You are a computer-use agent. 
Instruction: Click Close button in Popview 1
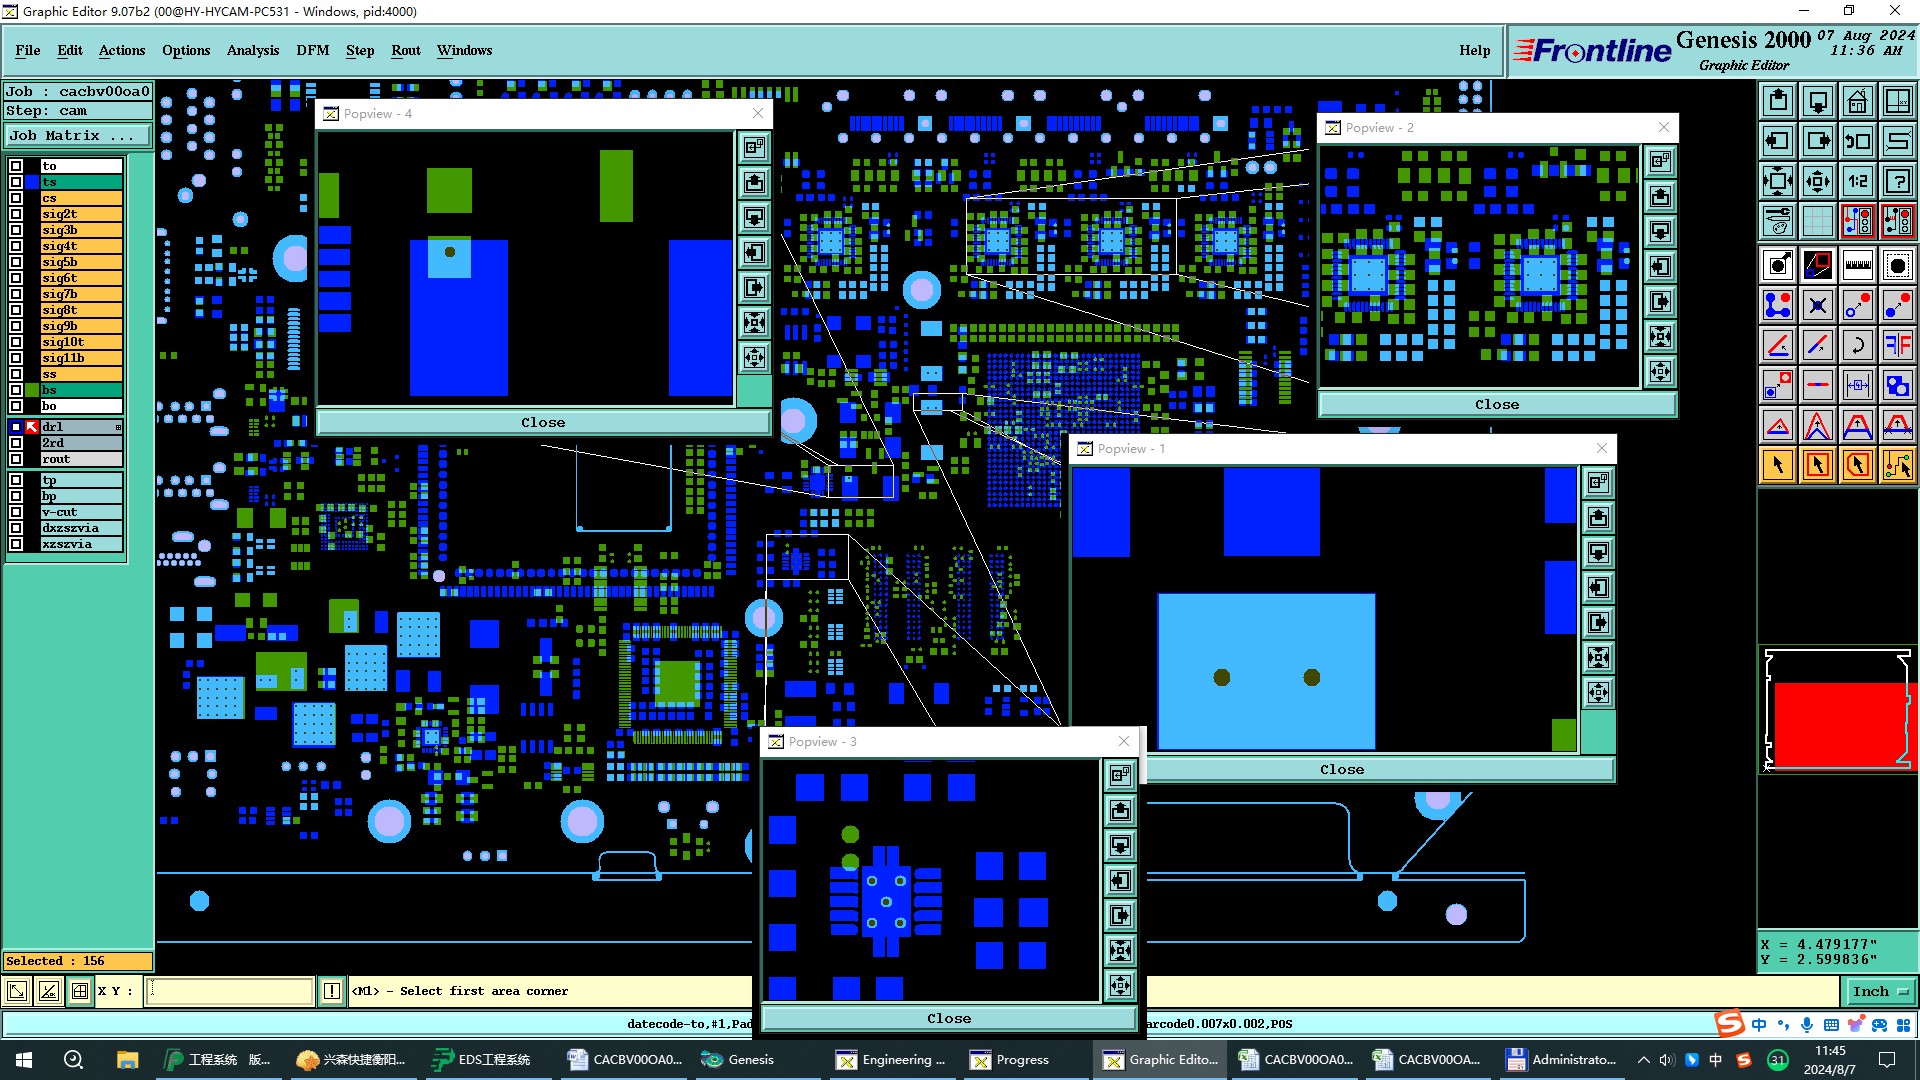point(1342,770)
